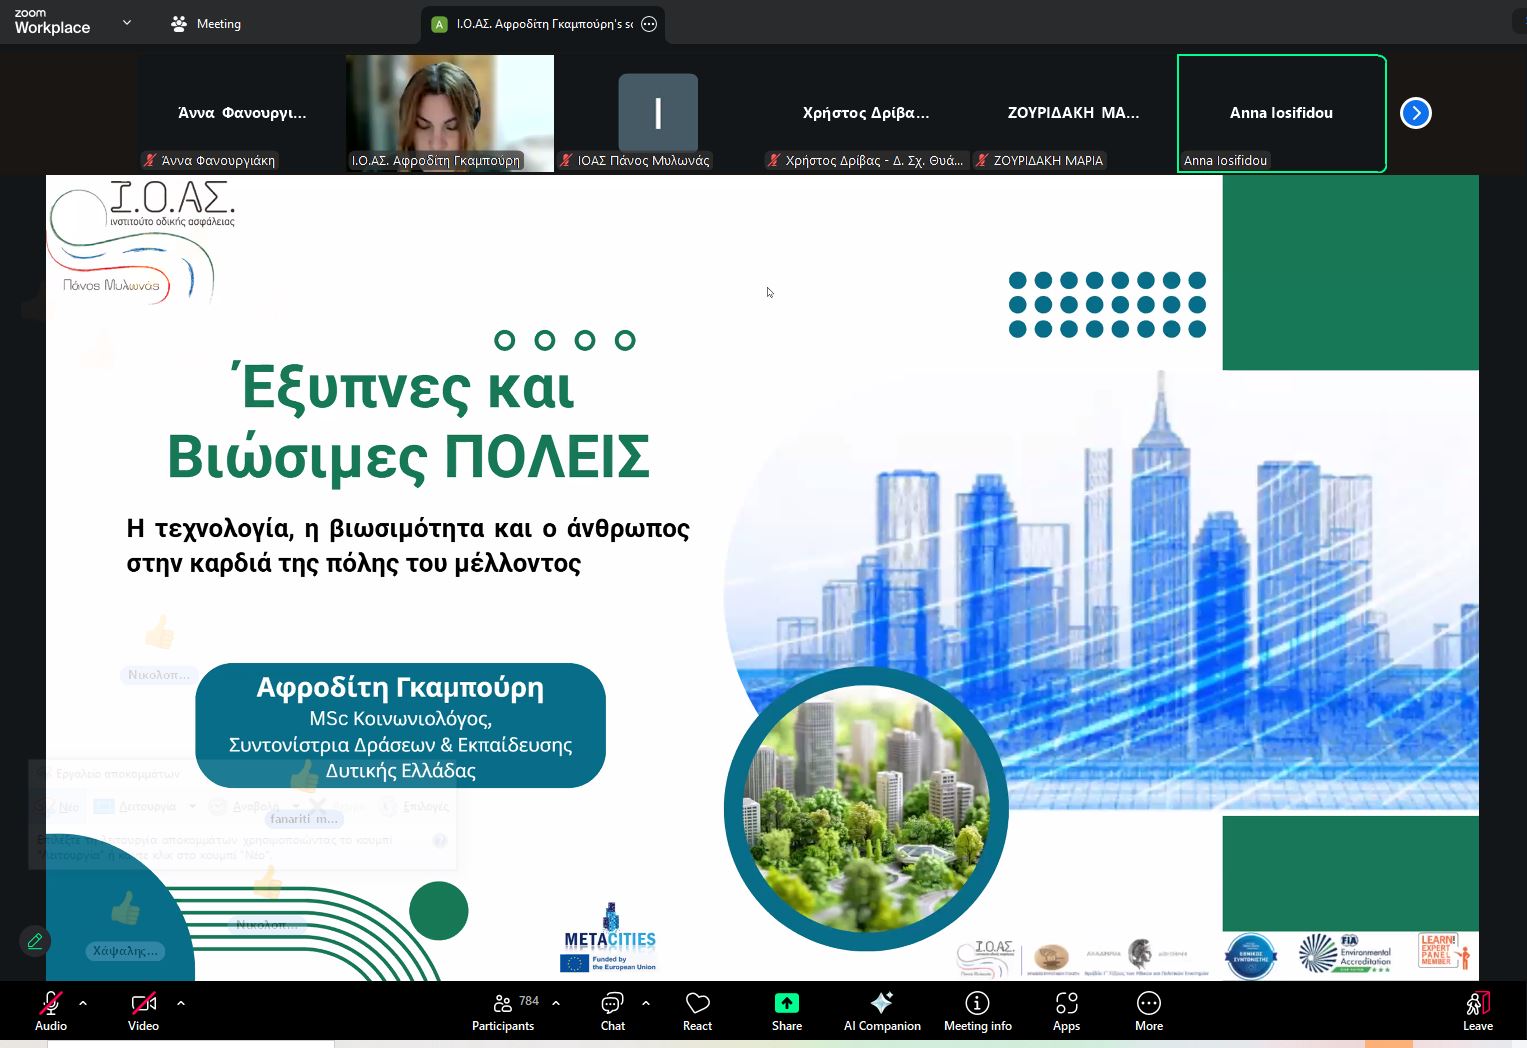
Task: Open the More options ellipsis
Action: click(1148, 1003)
